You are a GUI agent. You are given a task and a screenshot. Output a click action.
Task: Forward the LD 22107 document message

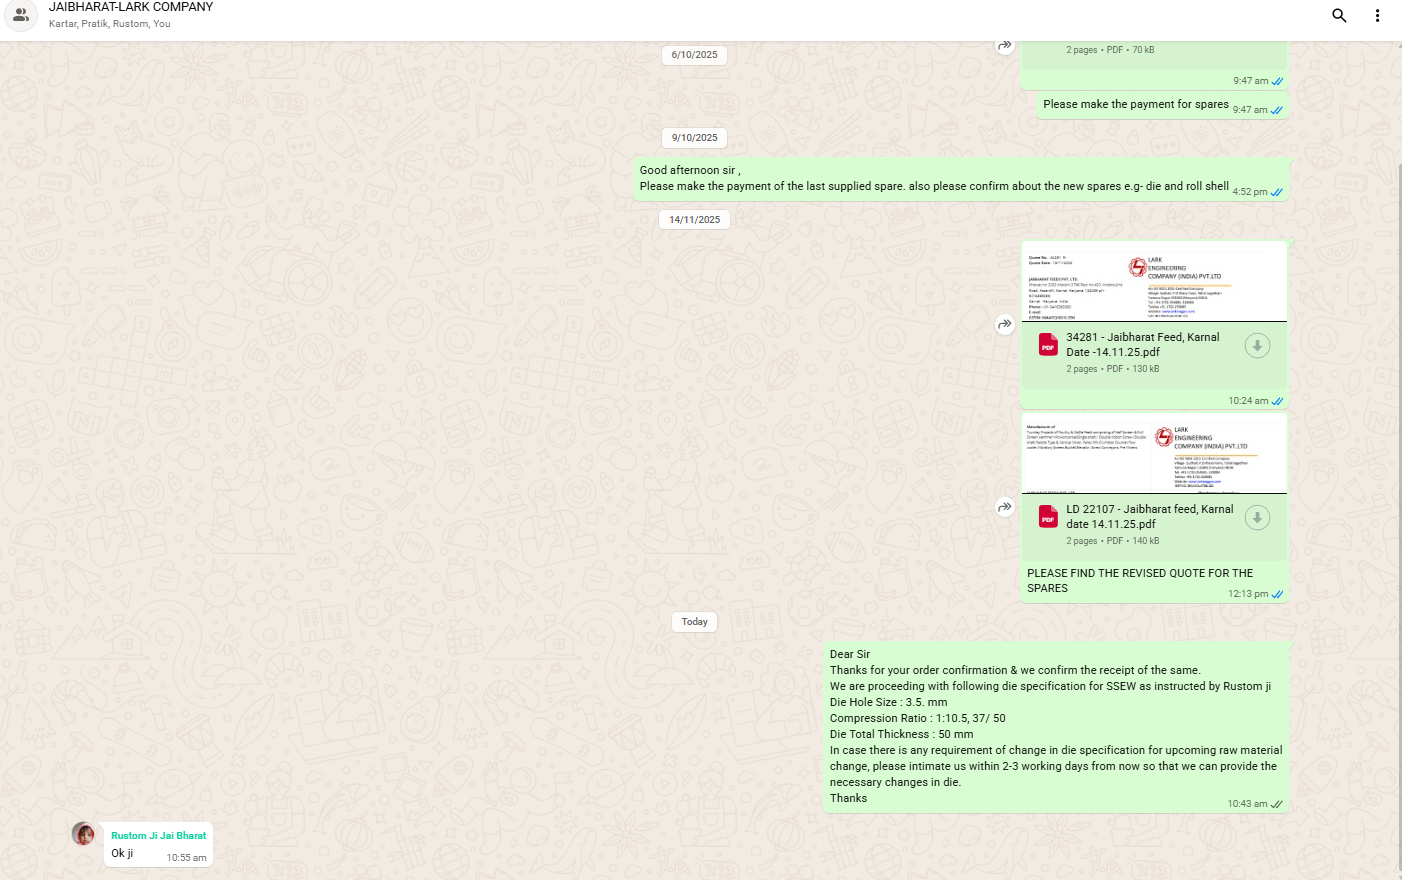click(1005, 508)
